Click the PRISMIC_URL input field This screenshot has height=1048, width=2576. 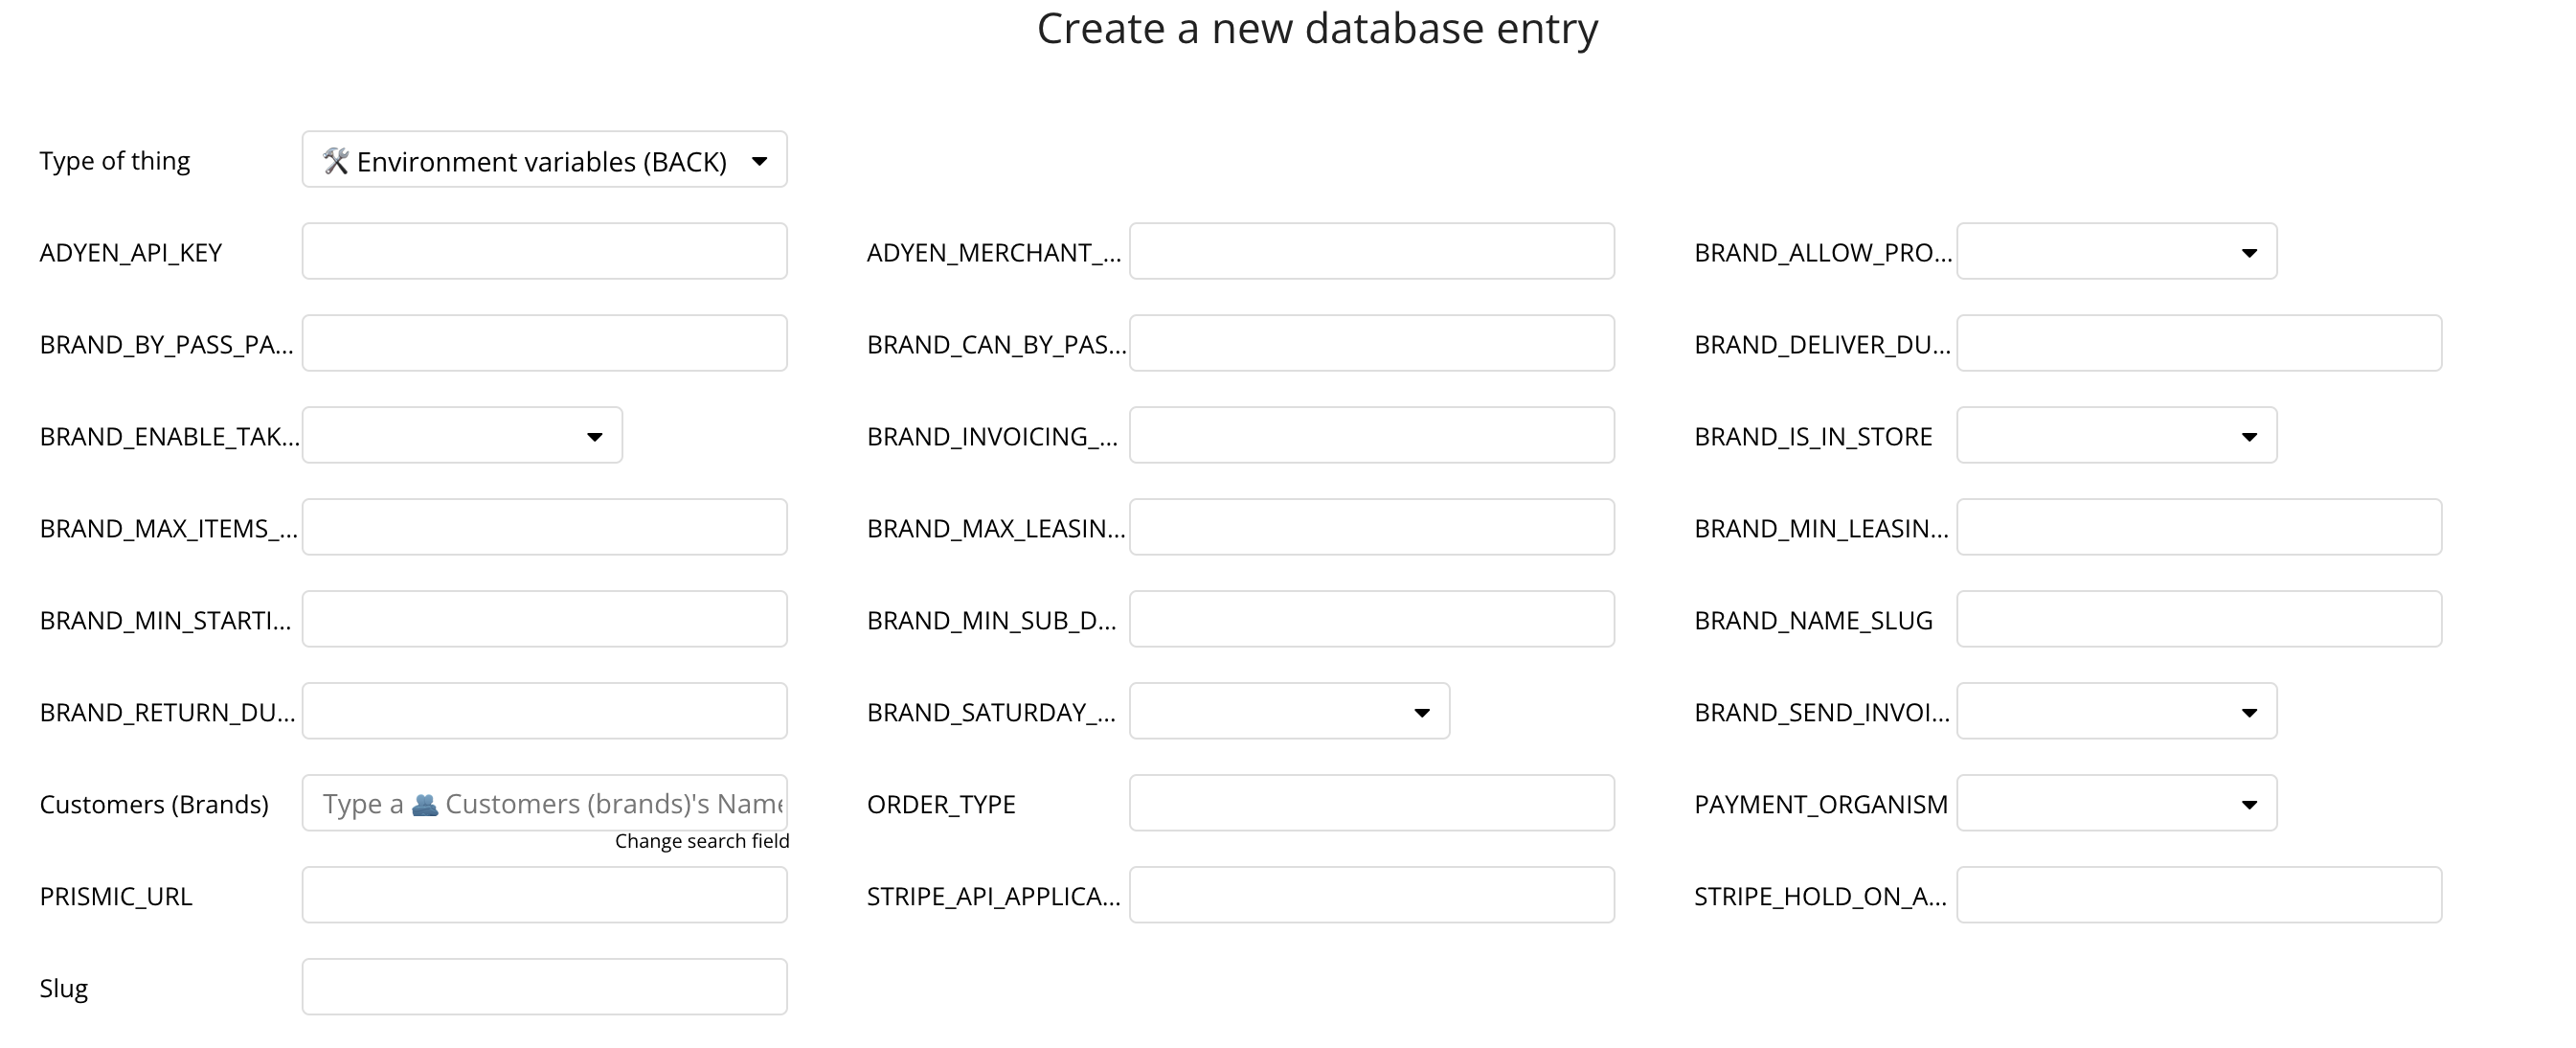pyautogui.click(x=544, y=896)
